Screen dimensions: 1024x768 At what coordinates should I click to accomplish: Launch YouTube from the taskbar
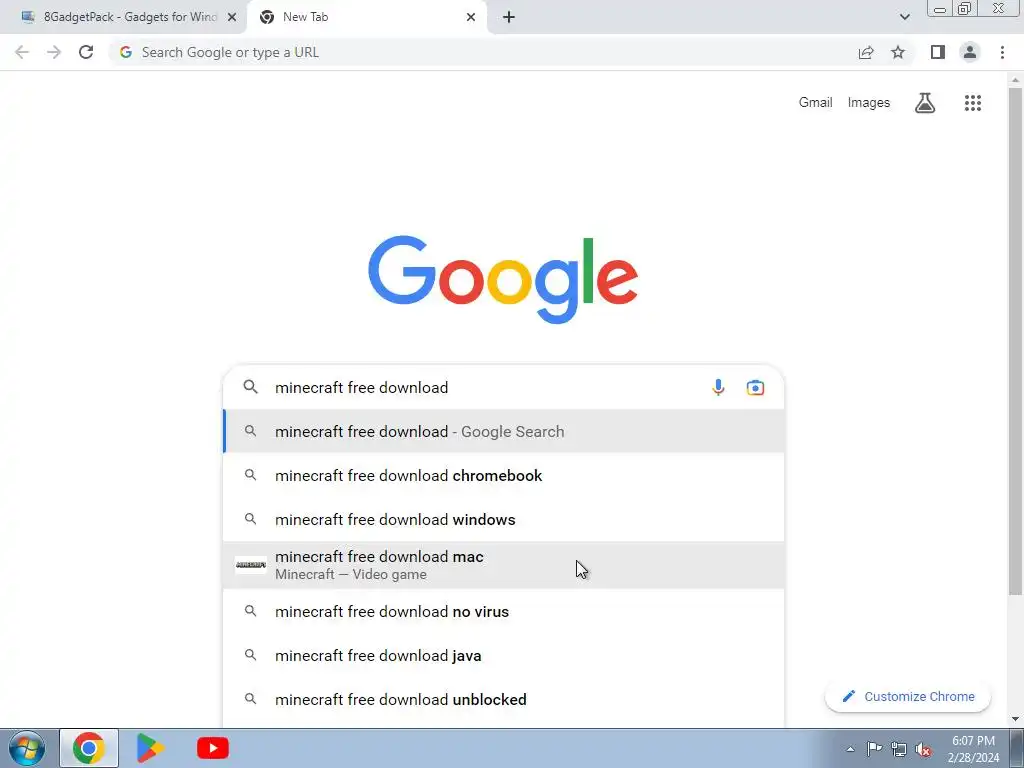[213, 748]
